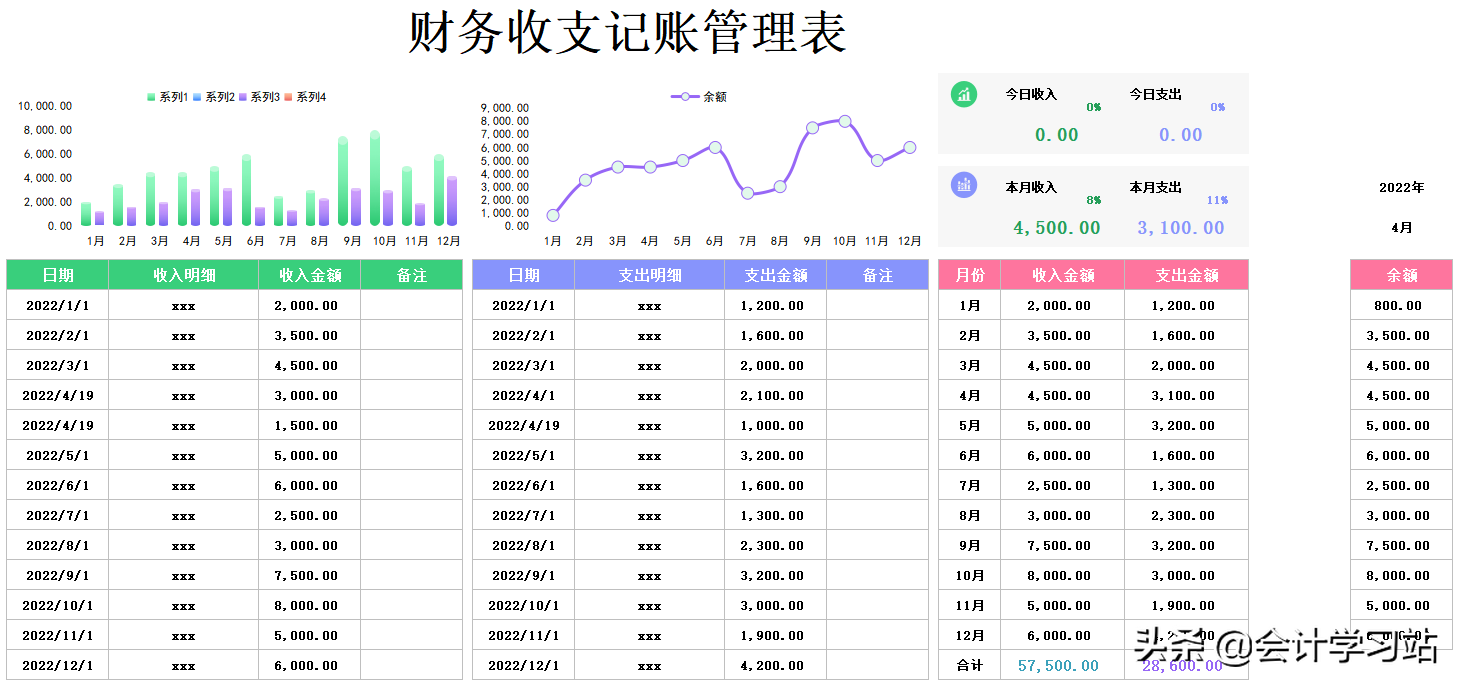Click the purple bar-chart icon on the 本月收入 card

pyautogui.click(x=963, y=186)
